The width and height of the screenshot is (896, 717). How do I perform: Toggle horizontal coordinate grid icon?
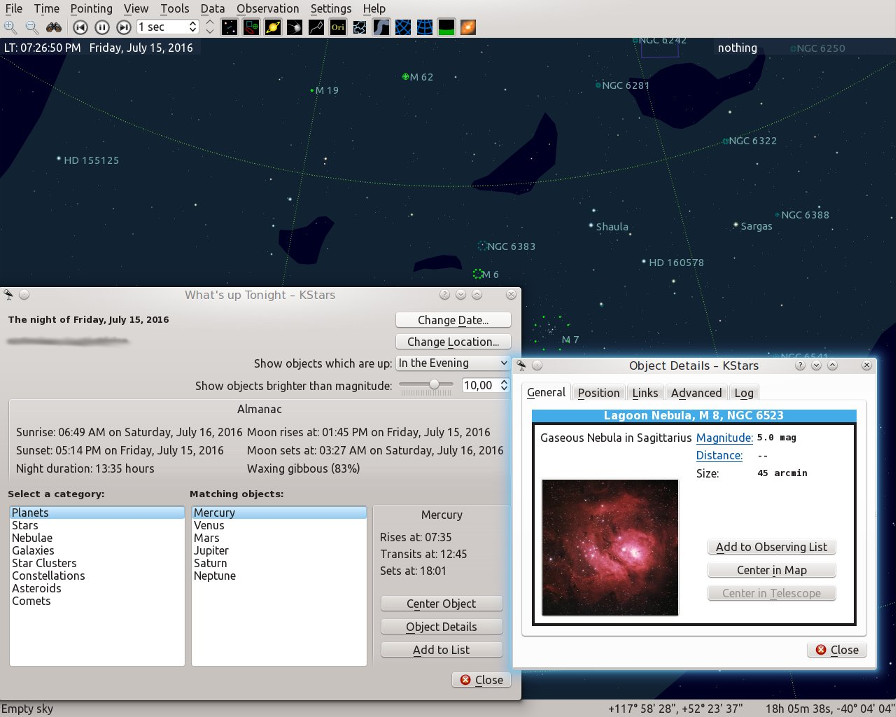pos(425,27)
